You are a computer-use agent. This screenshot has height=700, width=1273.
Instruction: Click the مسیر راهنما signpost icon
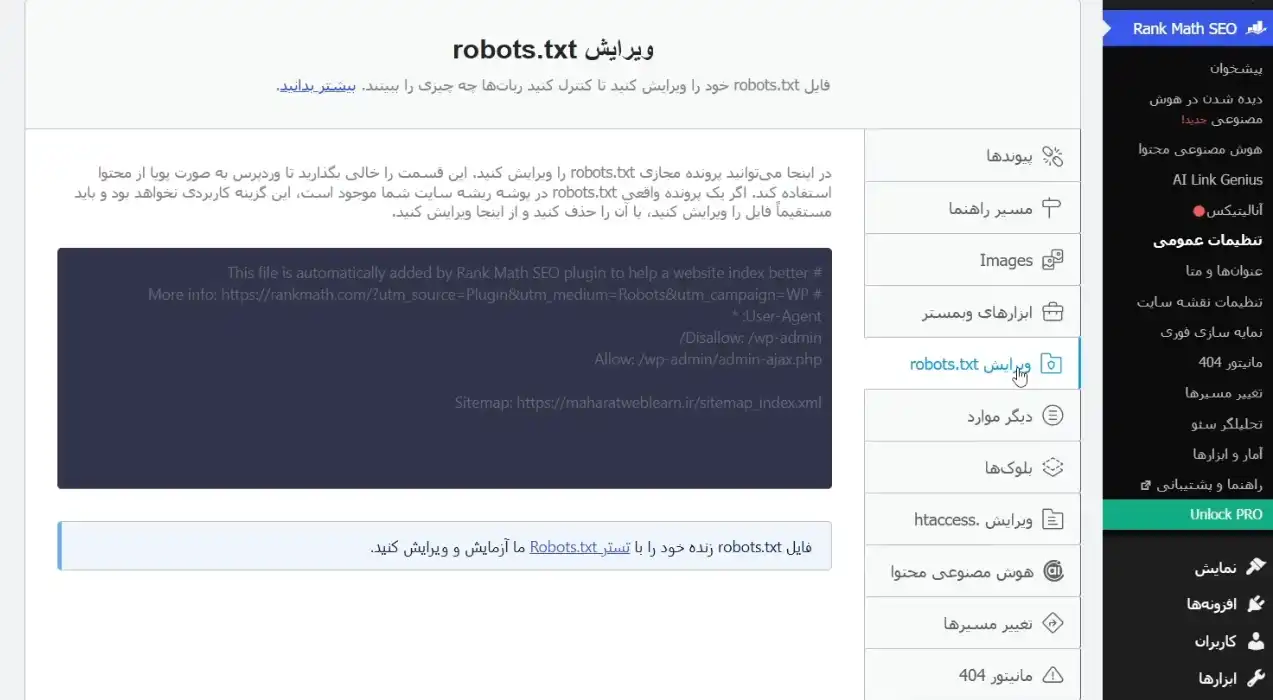1052,208
